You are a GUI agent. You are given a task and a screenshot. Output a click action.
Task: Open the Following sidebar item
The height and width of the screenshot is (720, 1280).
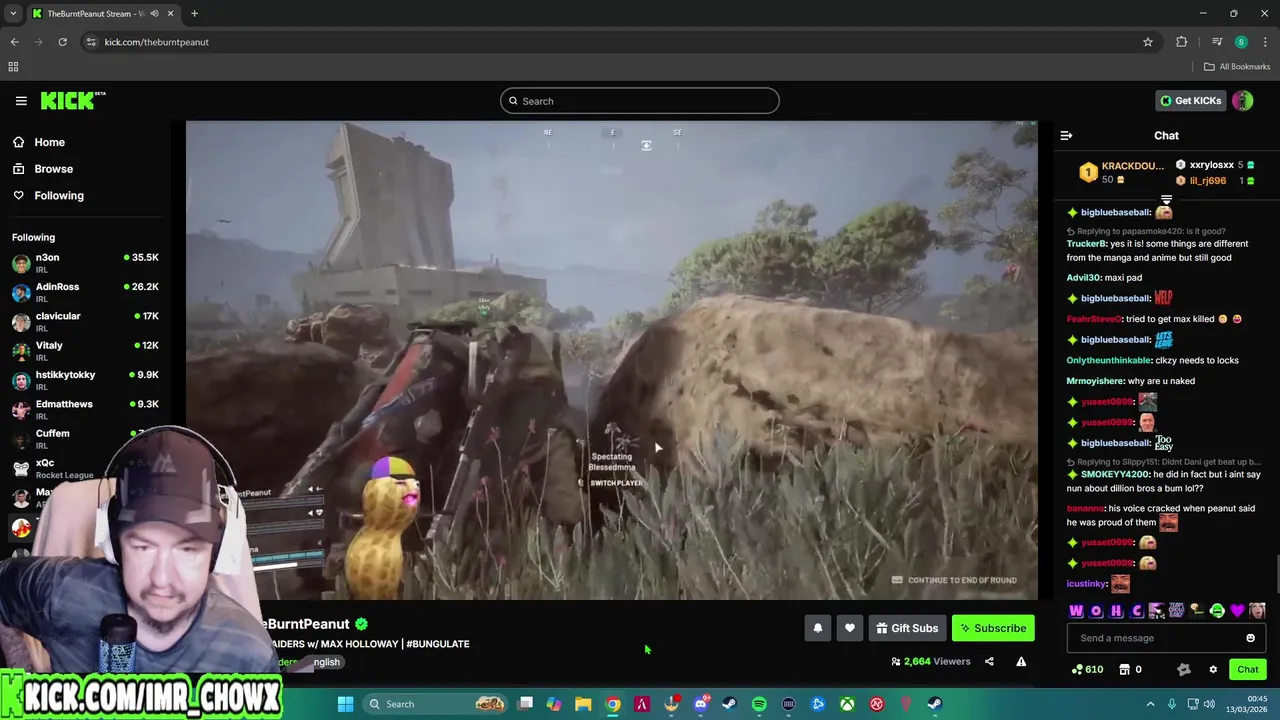pos(48,196)
